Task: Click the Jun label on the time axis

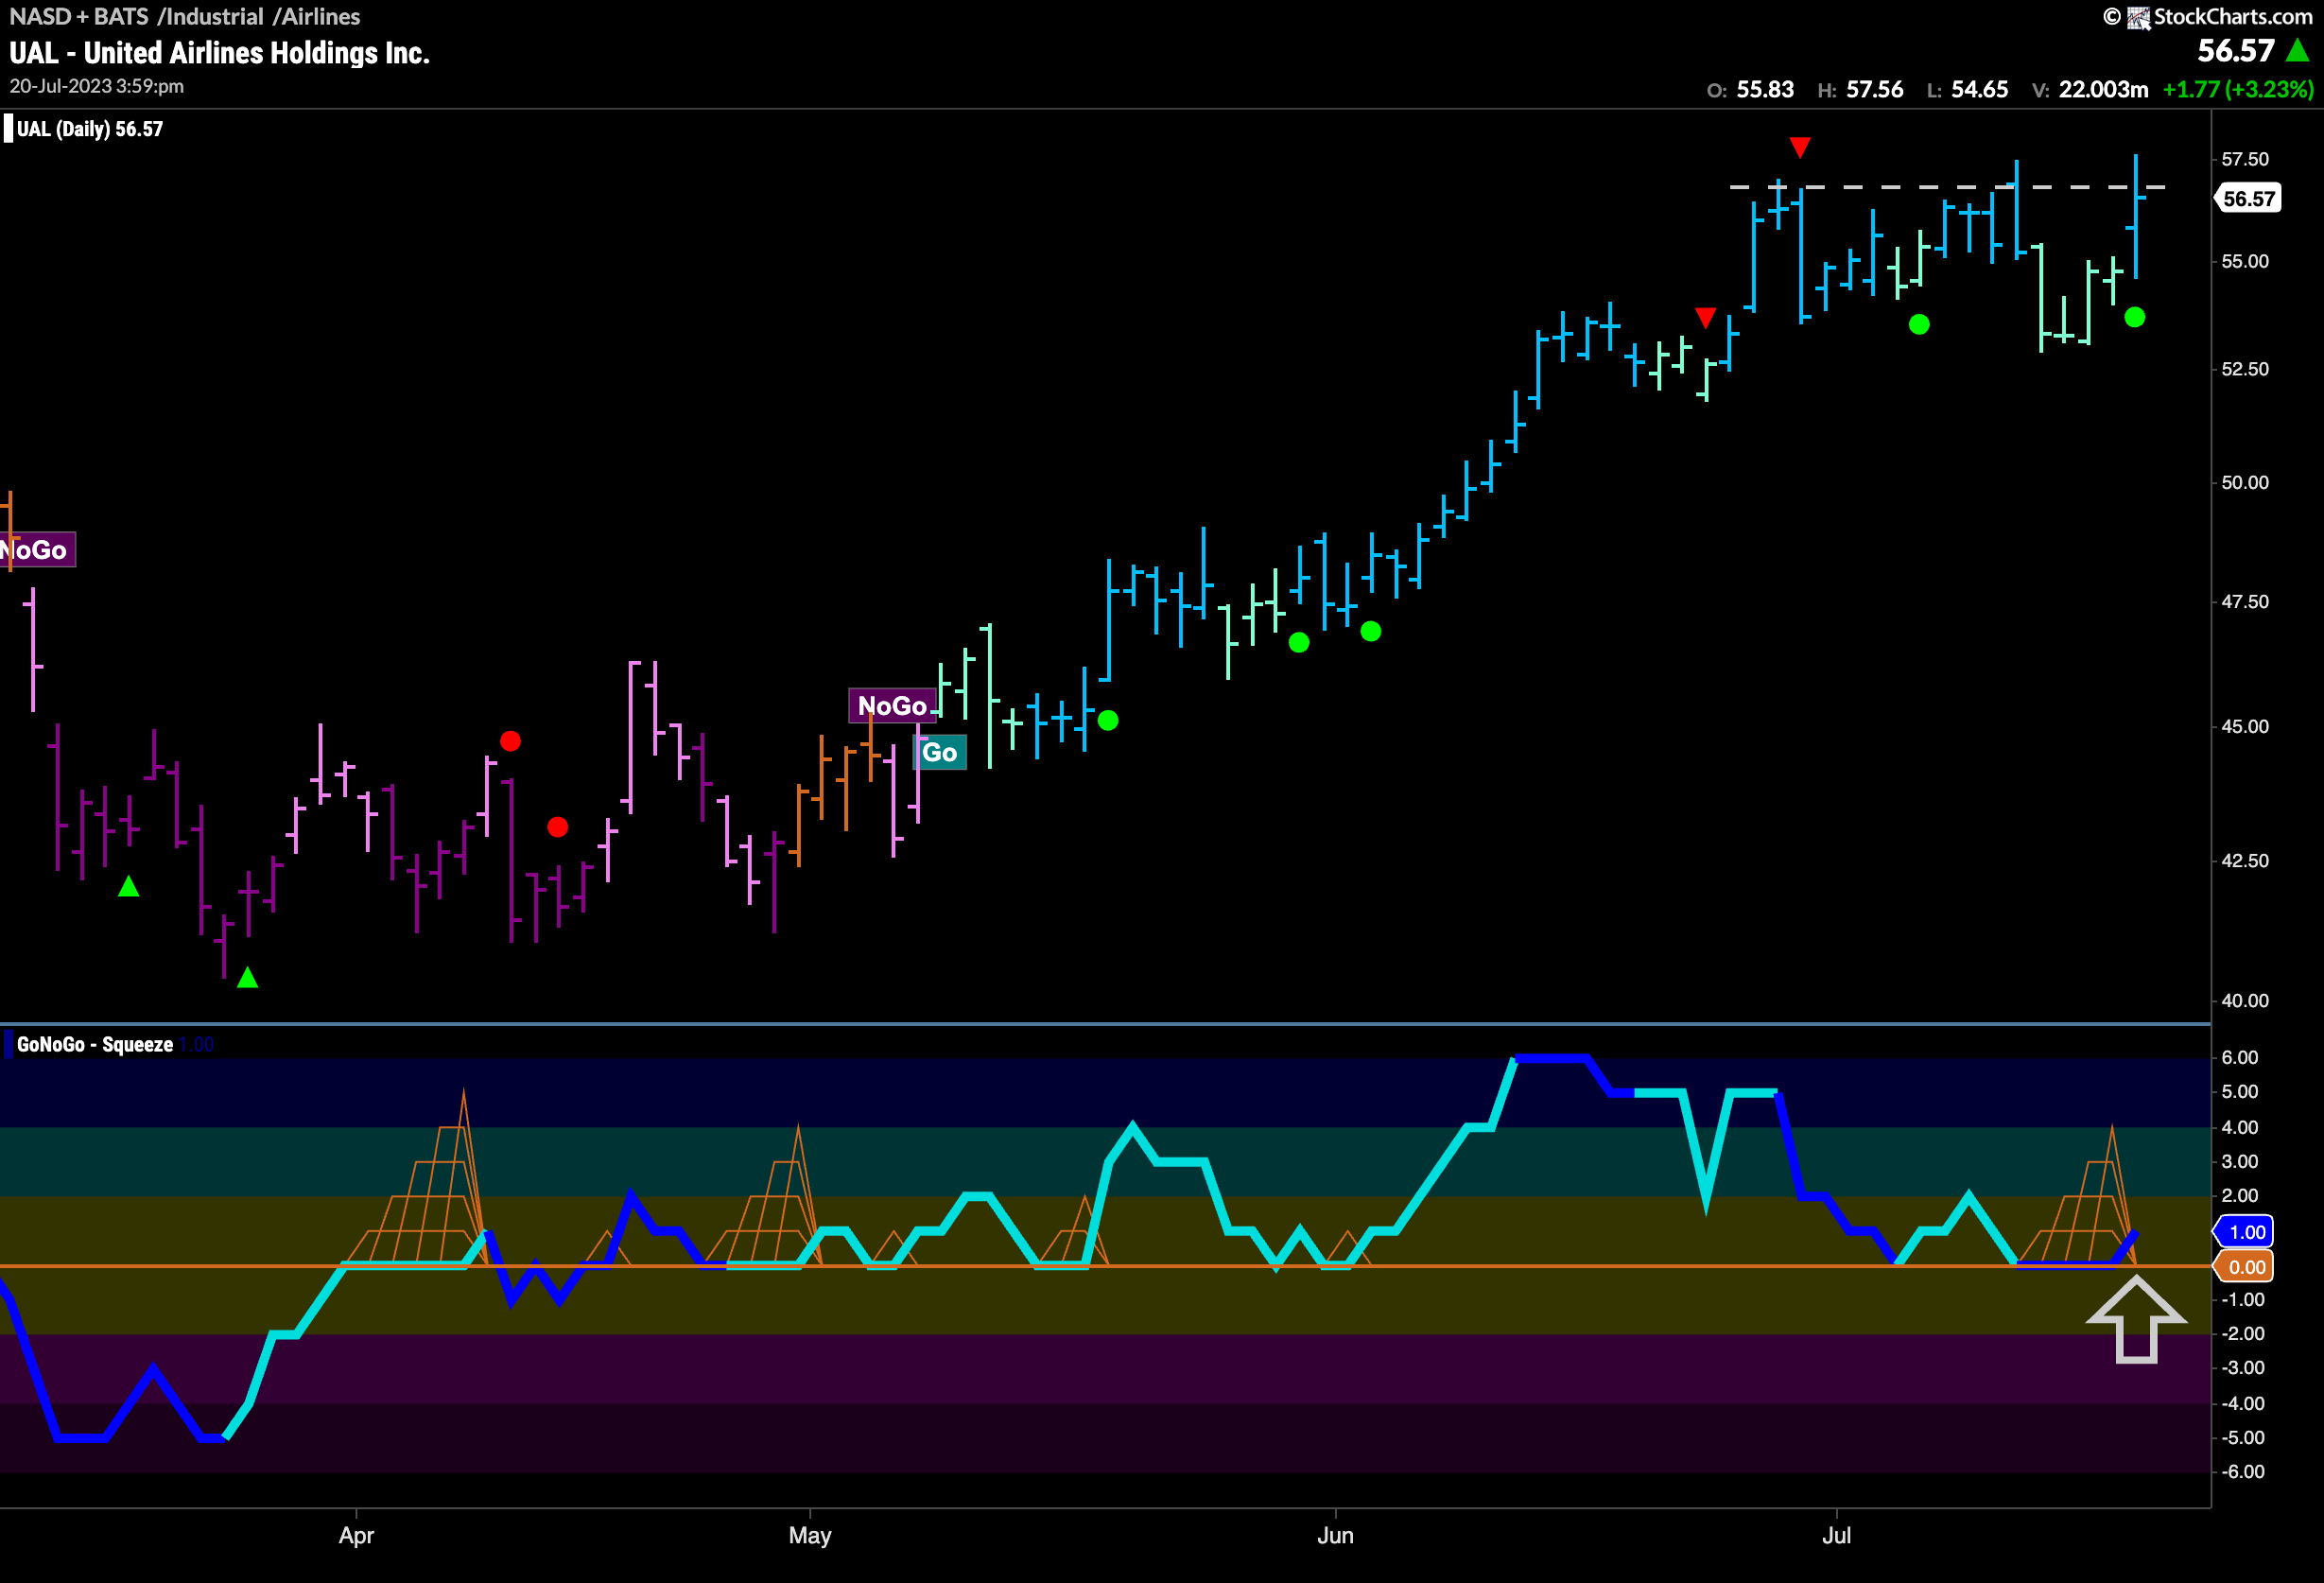Action: (x=1335, y=1535)
